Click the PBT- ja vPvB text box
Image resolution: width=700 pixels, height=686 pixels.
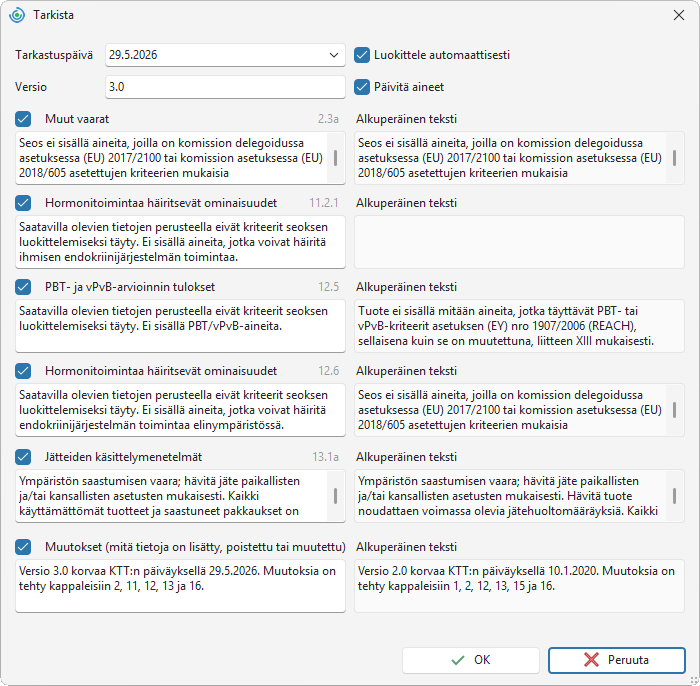pos(180,326)
